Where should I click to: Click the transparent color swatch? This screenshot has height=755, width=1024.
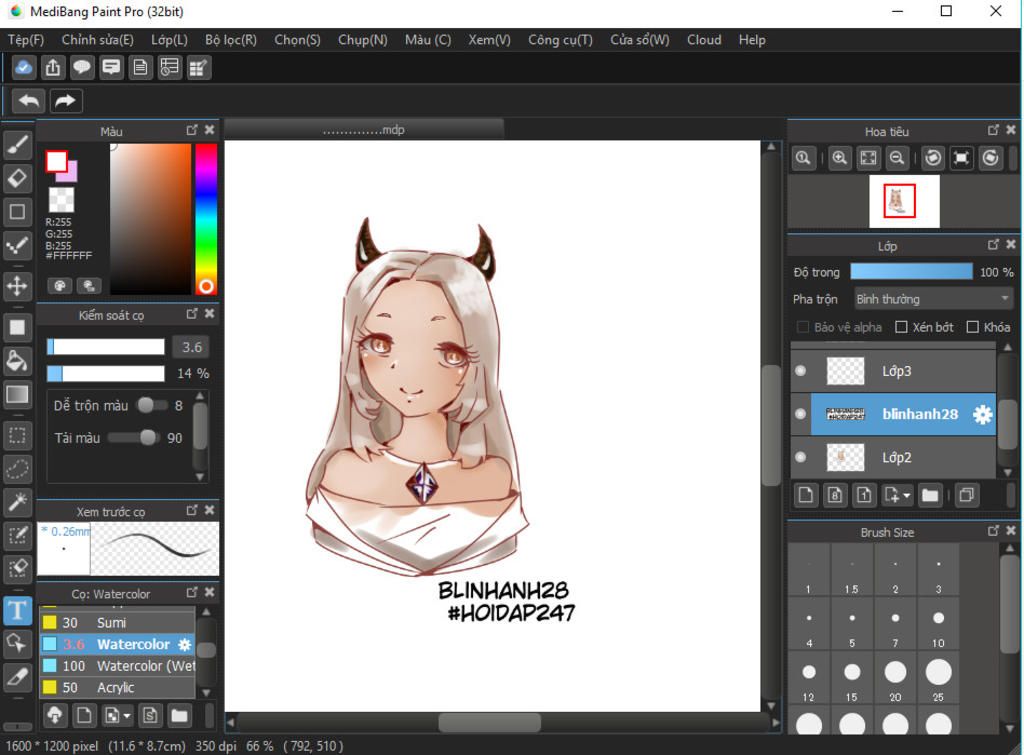coord(61,200)
